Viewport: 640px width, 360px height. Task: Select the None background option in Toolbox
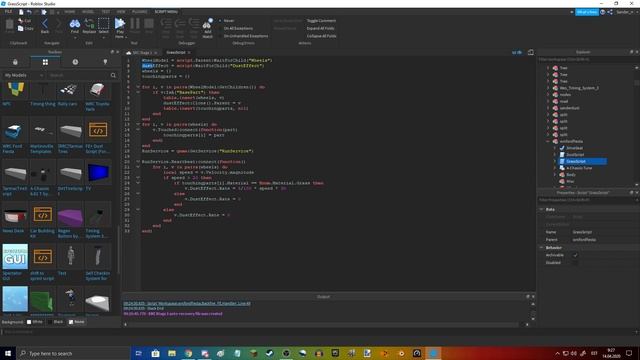76,322
